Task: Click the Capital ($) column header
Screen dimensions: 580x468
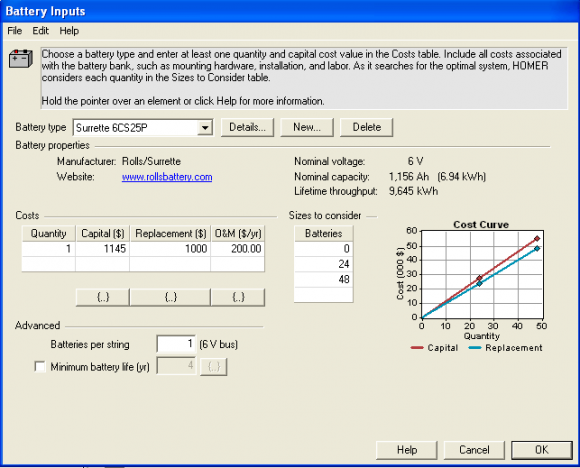Action: [102, 233]
